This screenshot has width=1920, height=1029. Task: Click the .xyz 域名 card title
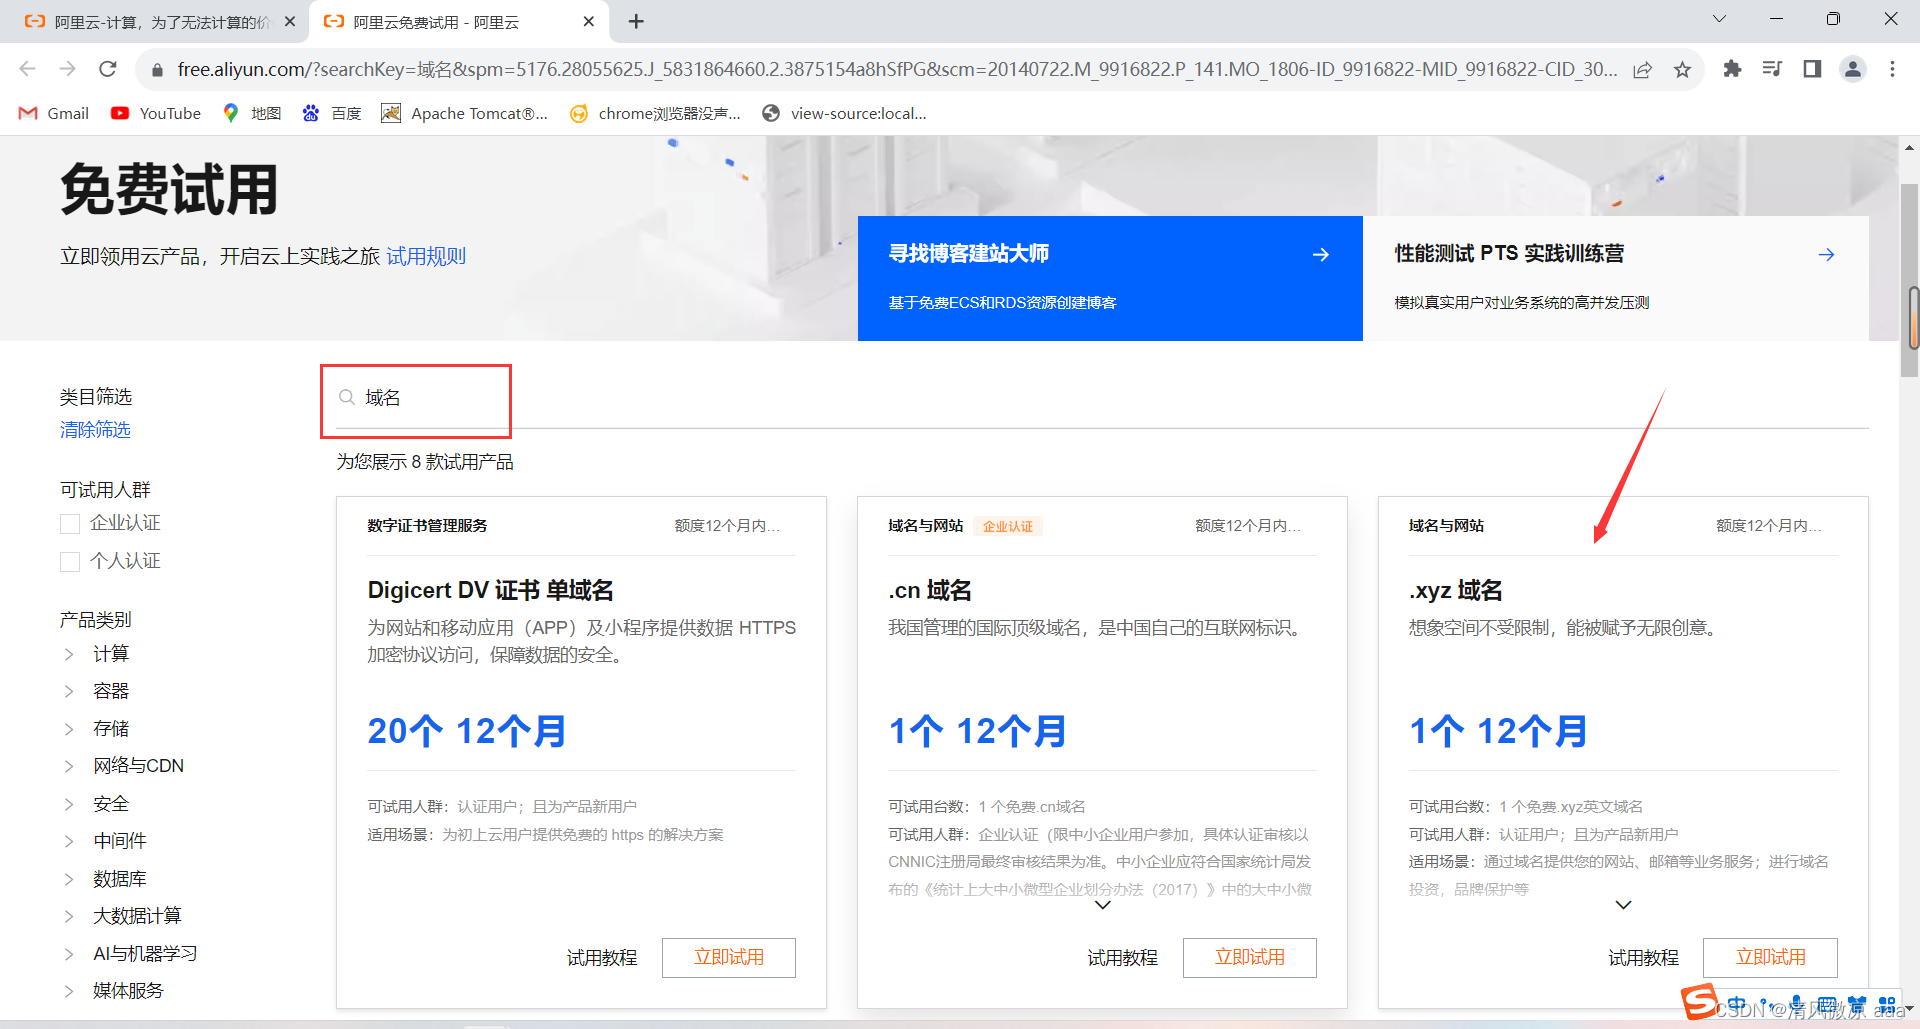coord(1455,590)
